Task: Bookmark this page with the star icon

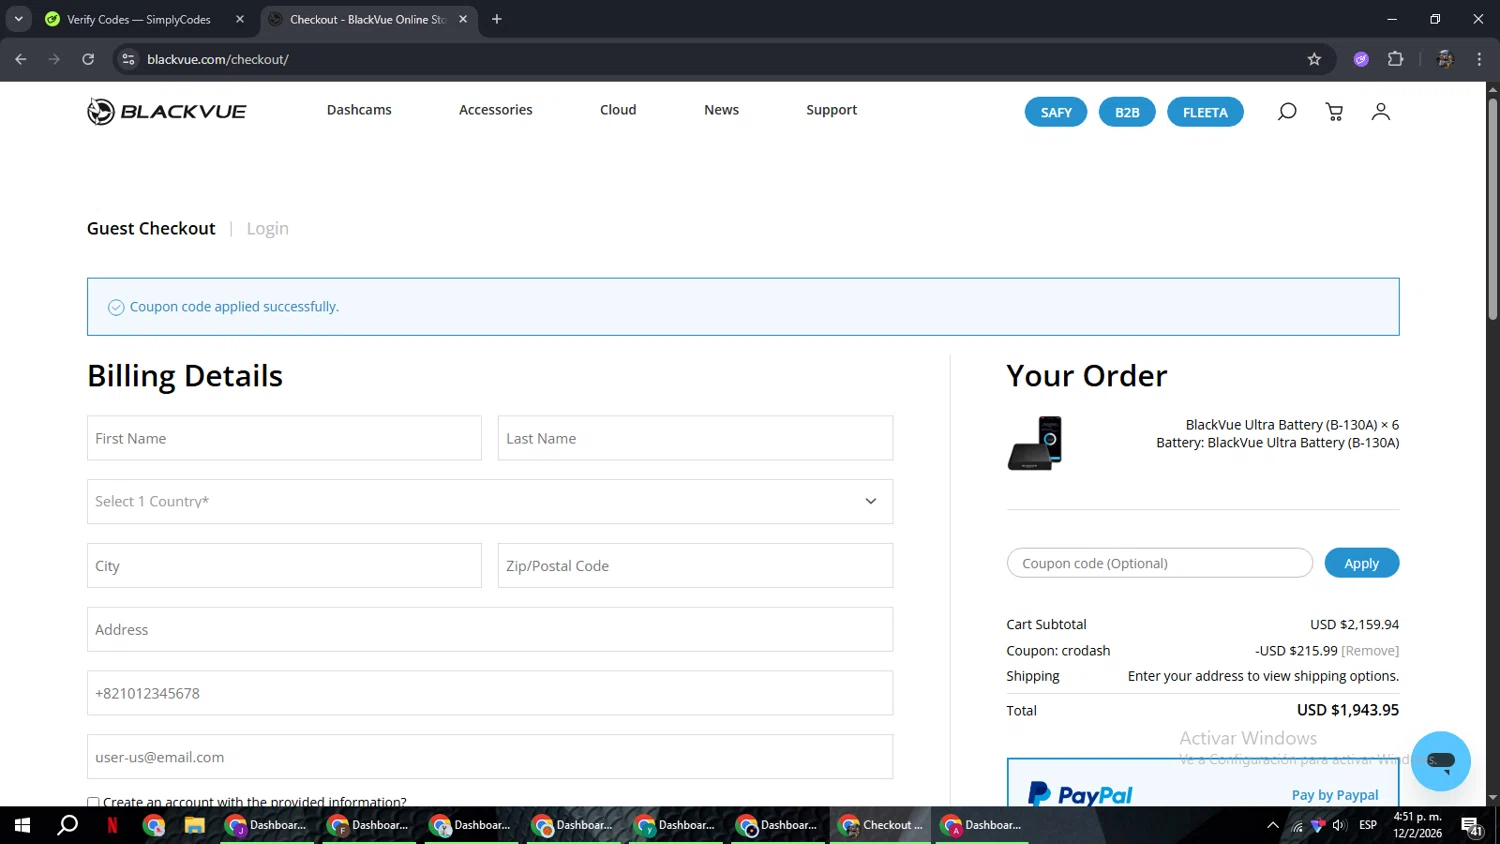Action: 1314,59
